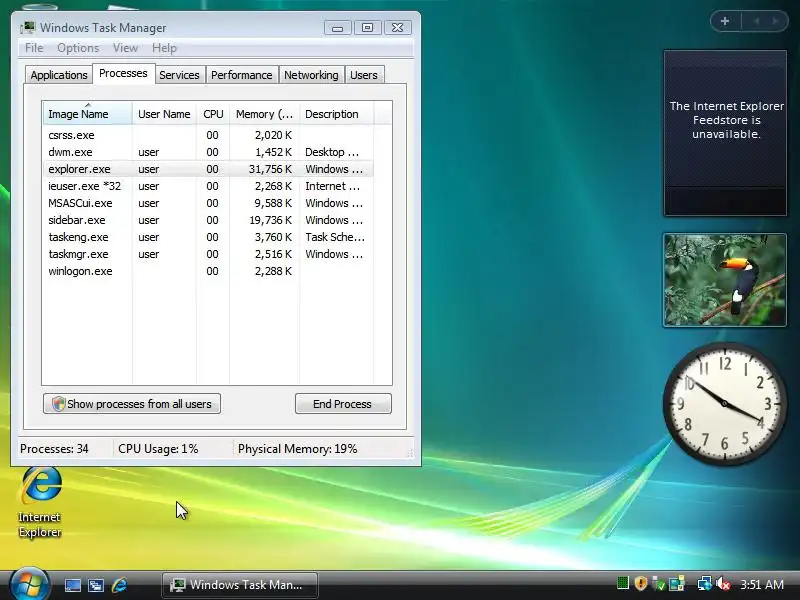Select the dwm.exe process row

(x=208, y=152)
